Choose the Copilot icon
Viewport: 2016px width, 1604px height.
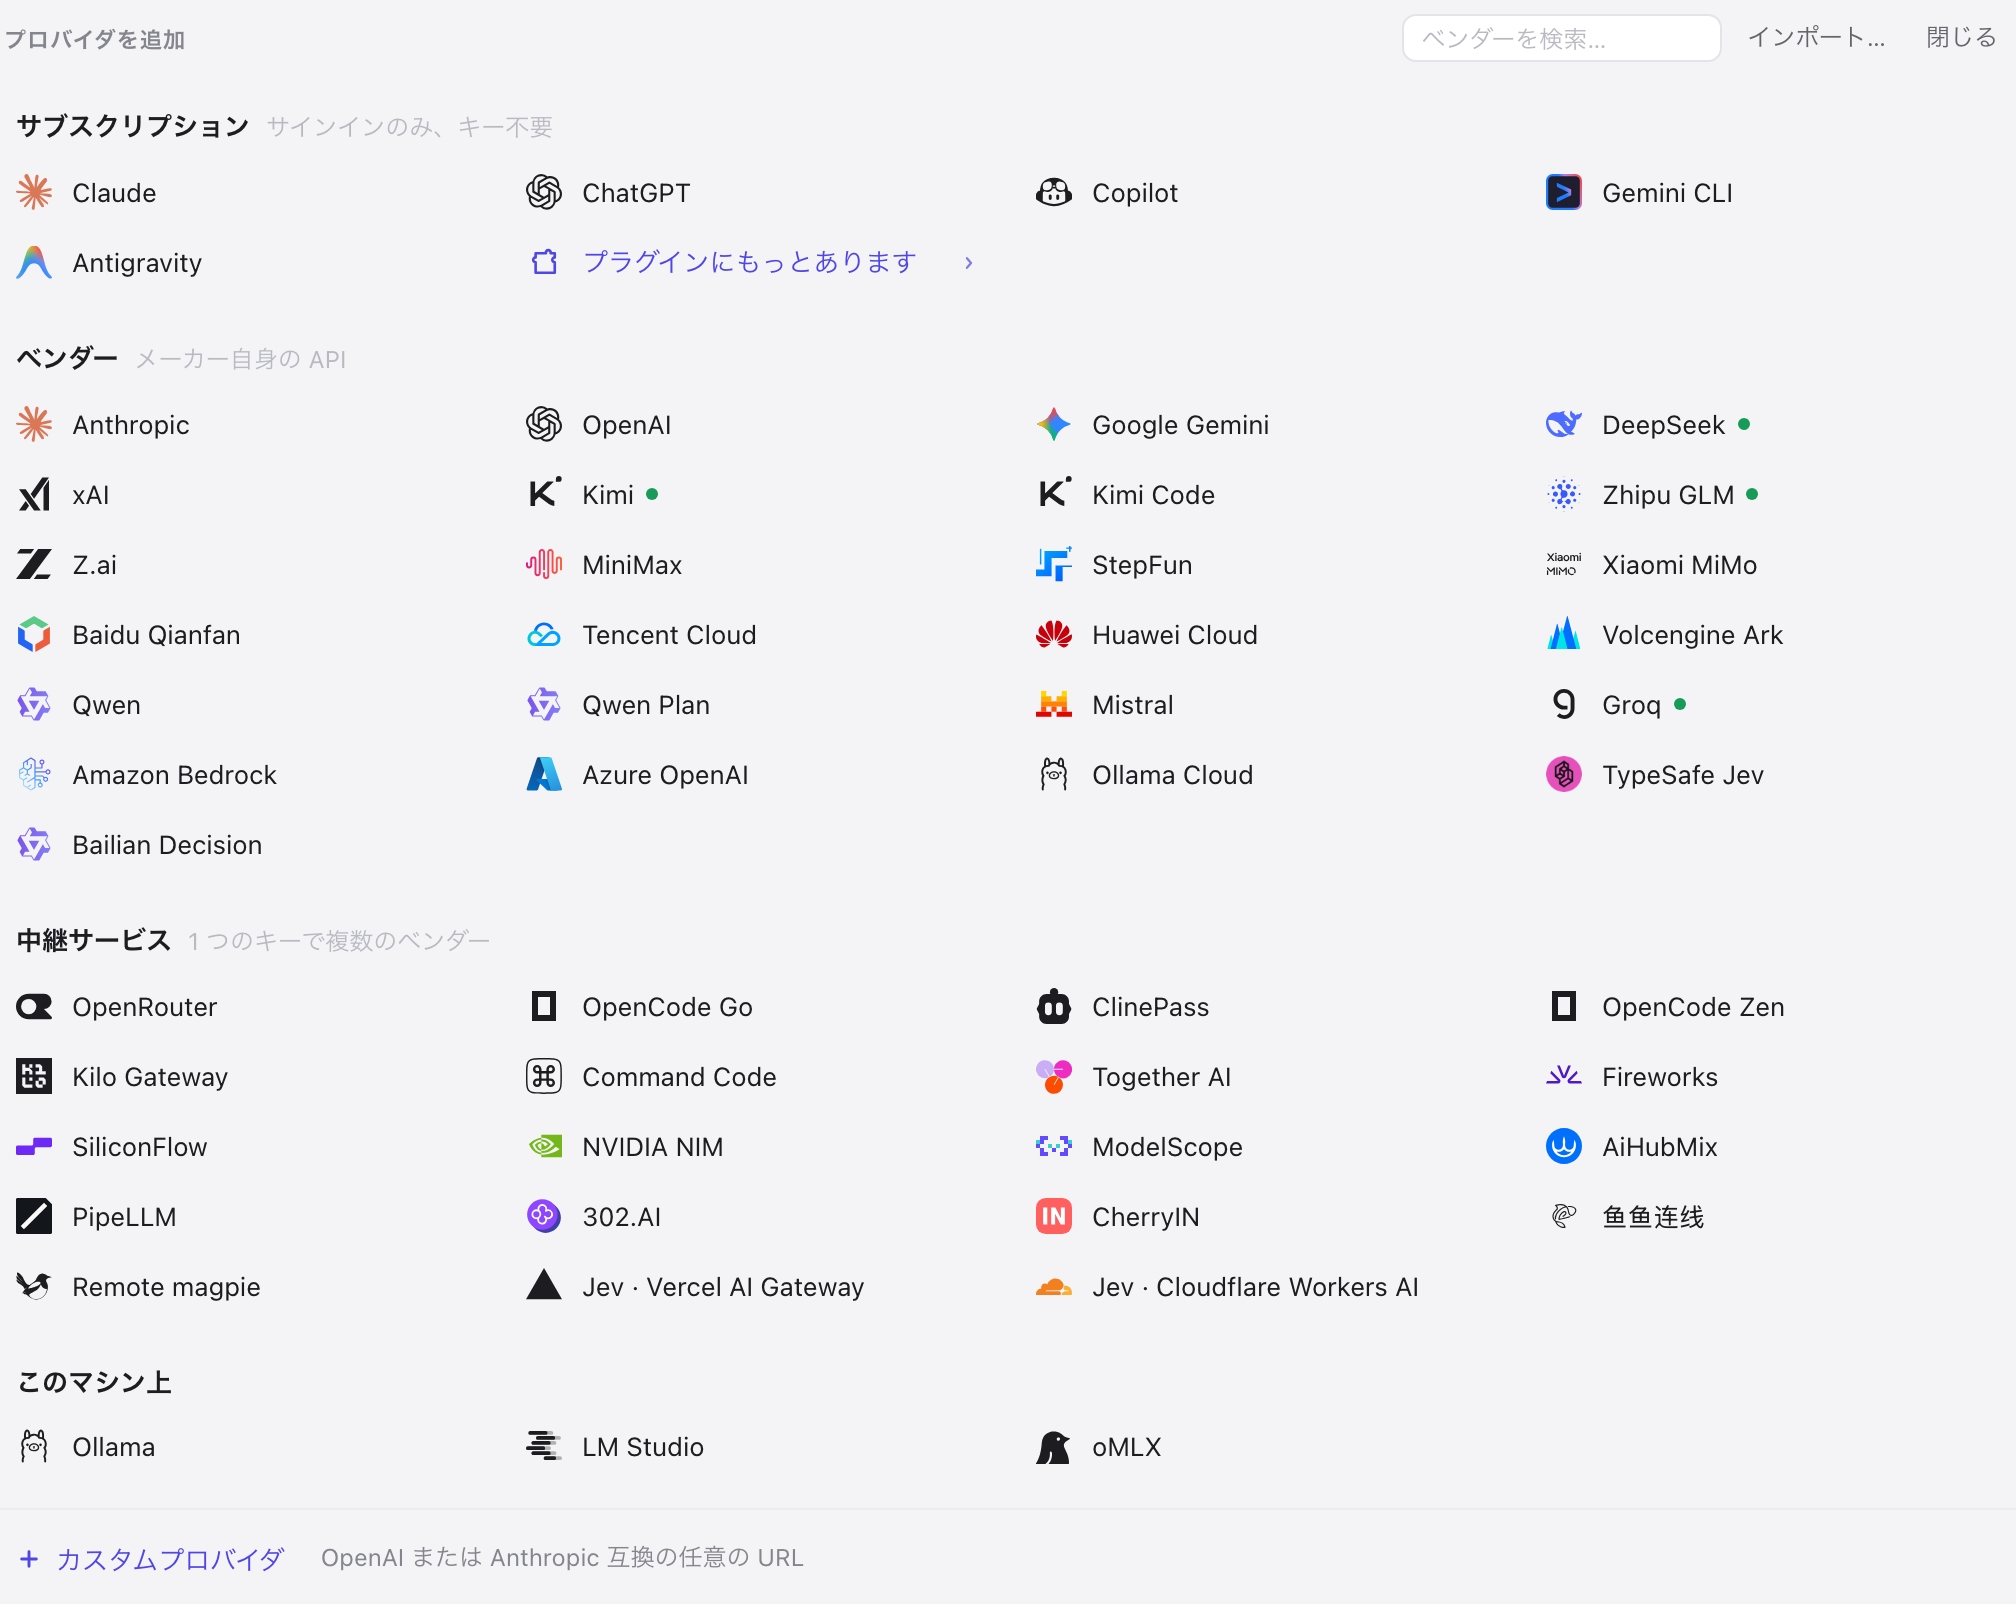[x=1054, y=192]
